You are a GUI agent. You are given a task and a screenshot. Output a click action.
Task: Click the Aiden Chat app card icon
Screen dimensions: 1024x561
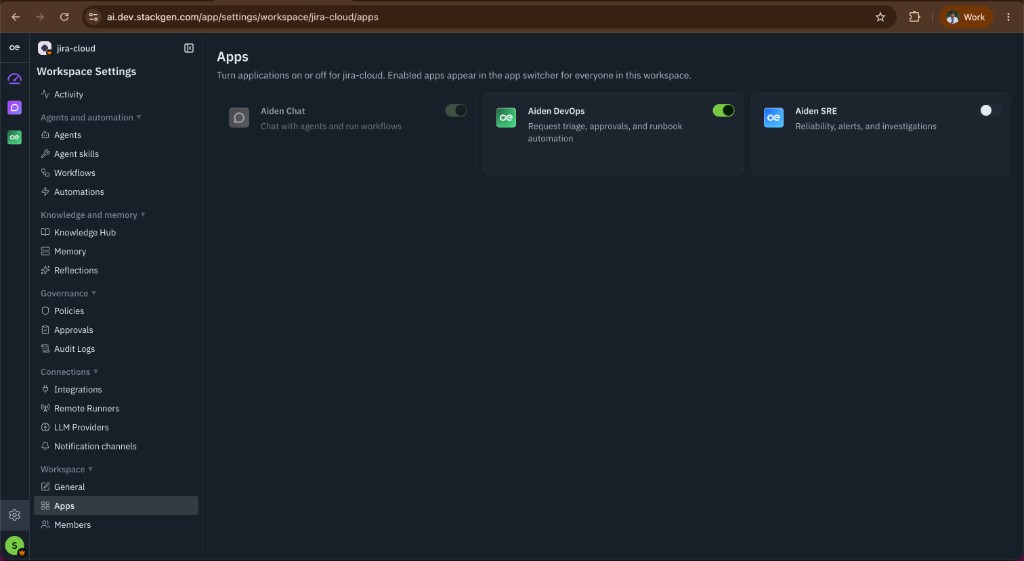point(239,118)
